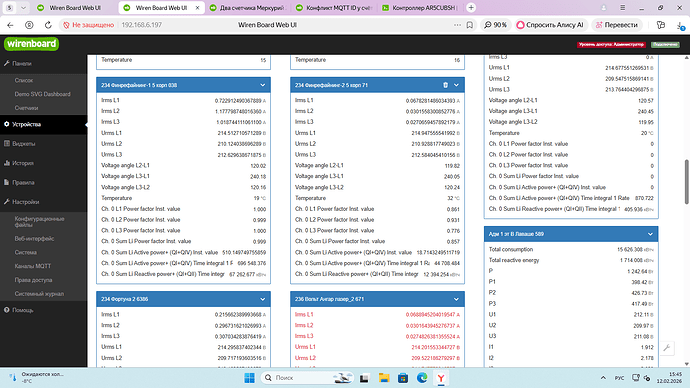The width and height of the screenshot is (690, 388).
Task: Collapse the 234 Фиерефайнес-2 5 корп 71 card
Action: click(456, 85)
